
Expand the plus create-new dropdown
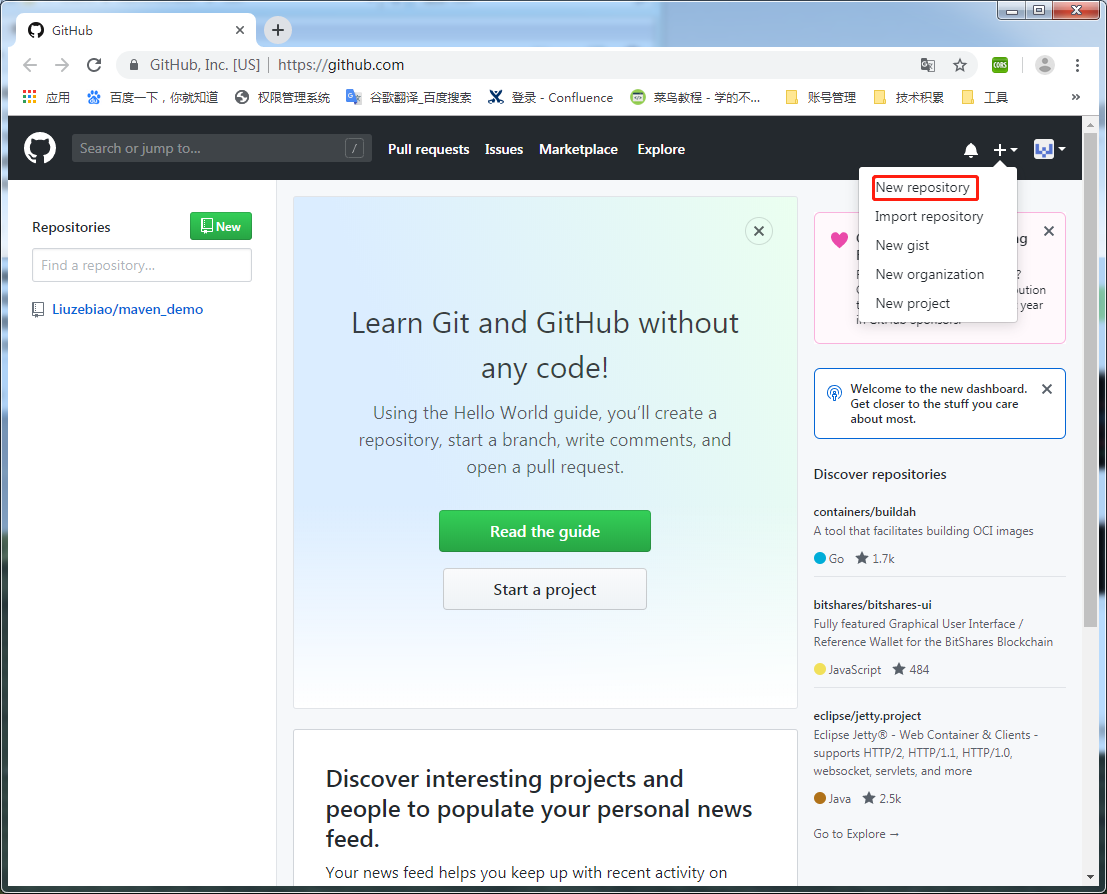pyautogui.click(x=1005, y=150)
